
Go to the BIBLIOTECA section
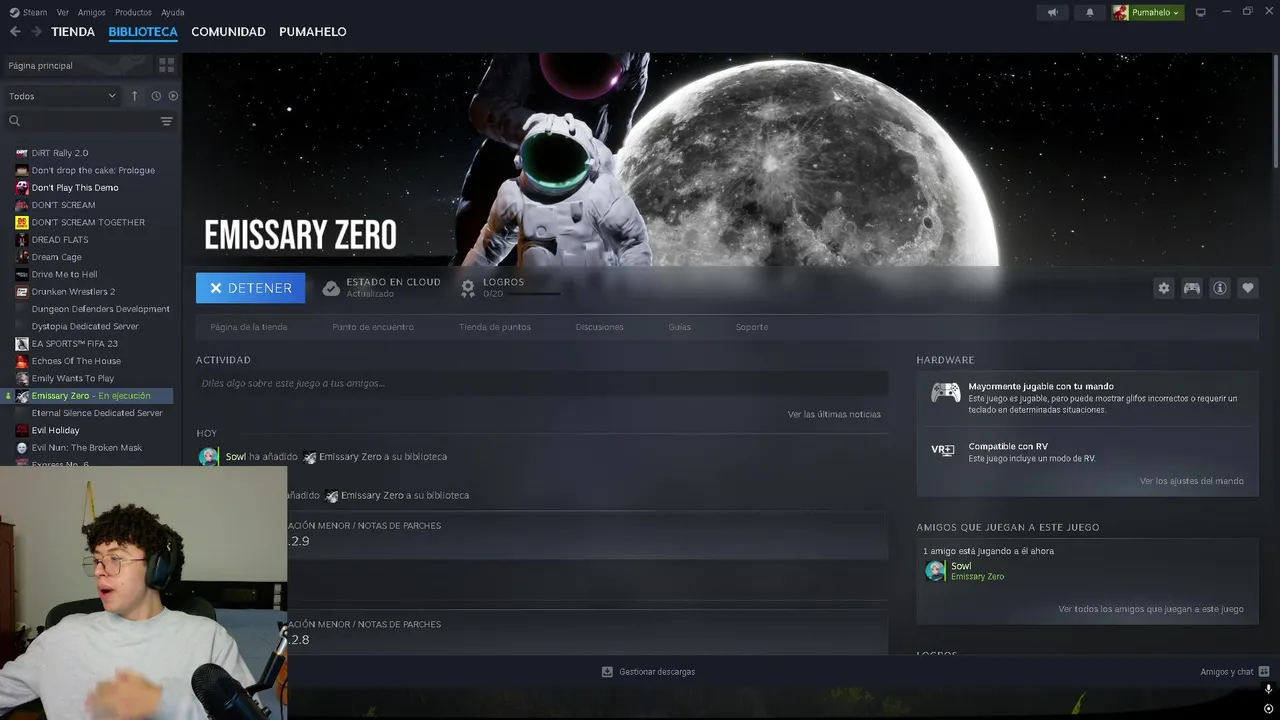click(143, 32)
